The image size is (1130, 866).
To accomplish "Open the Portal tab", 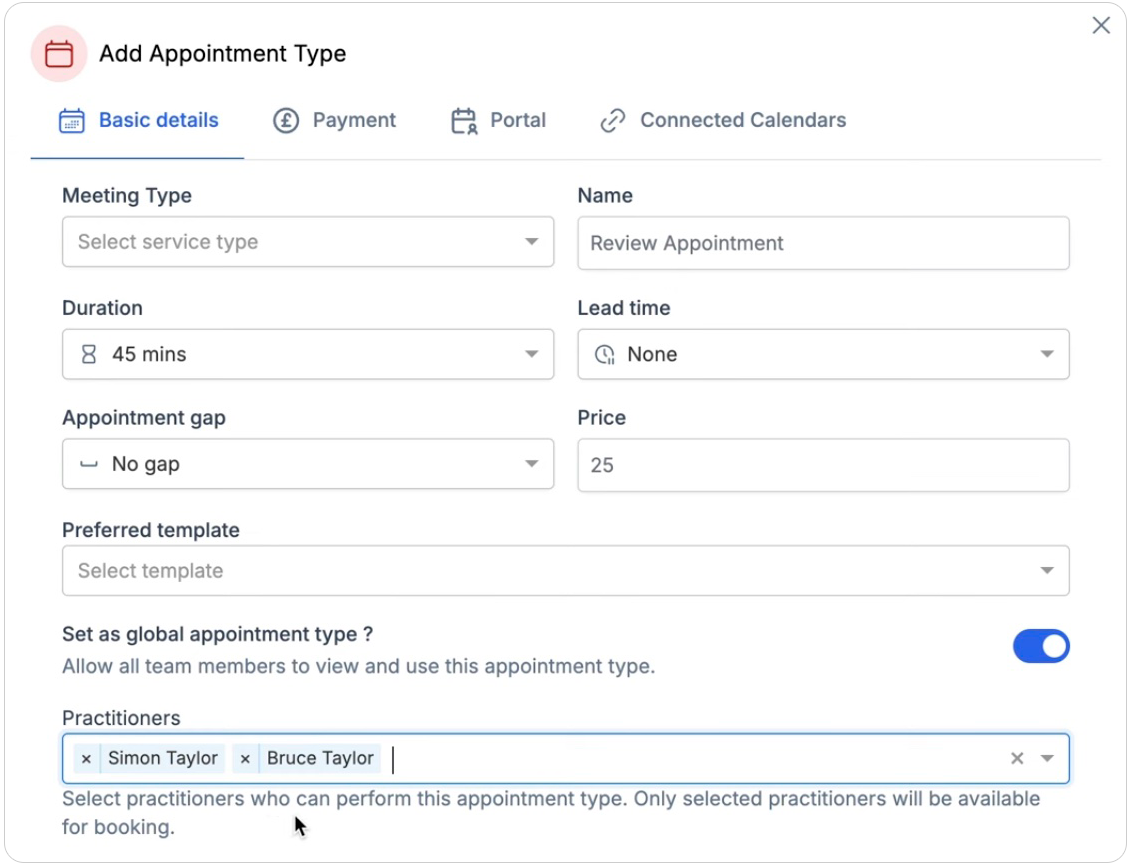I will (498, 121).
